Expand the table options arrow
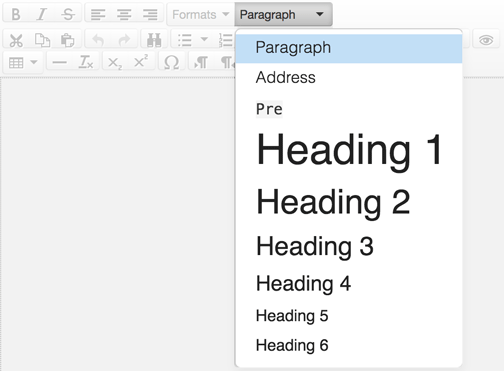The height and width of the screenshot is (371, 504). click(34, 62)
